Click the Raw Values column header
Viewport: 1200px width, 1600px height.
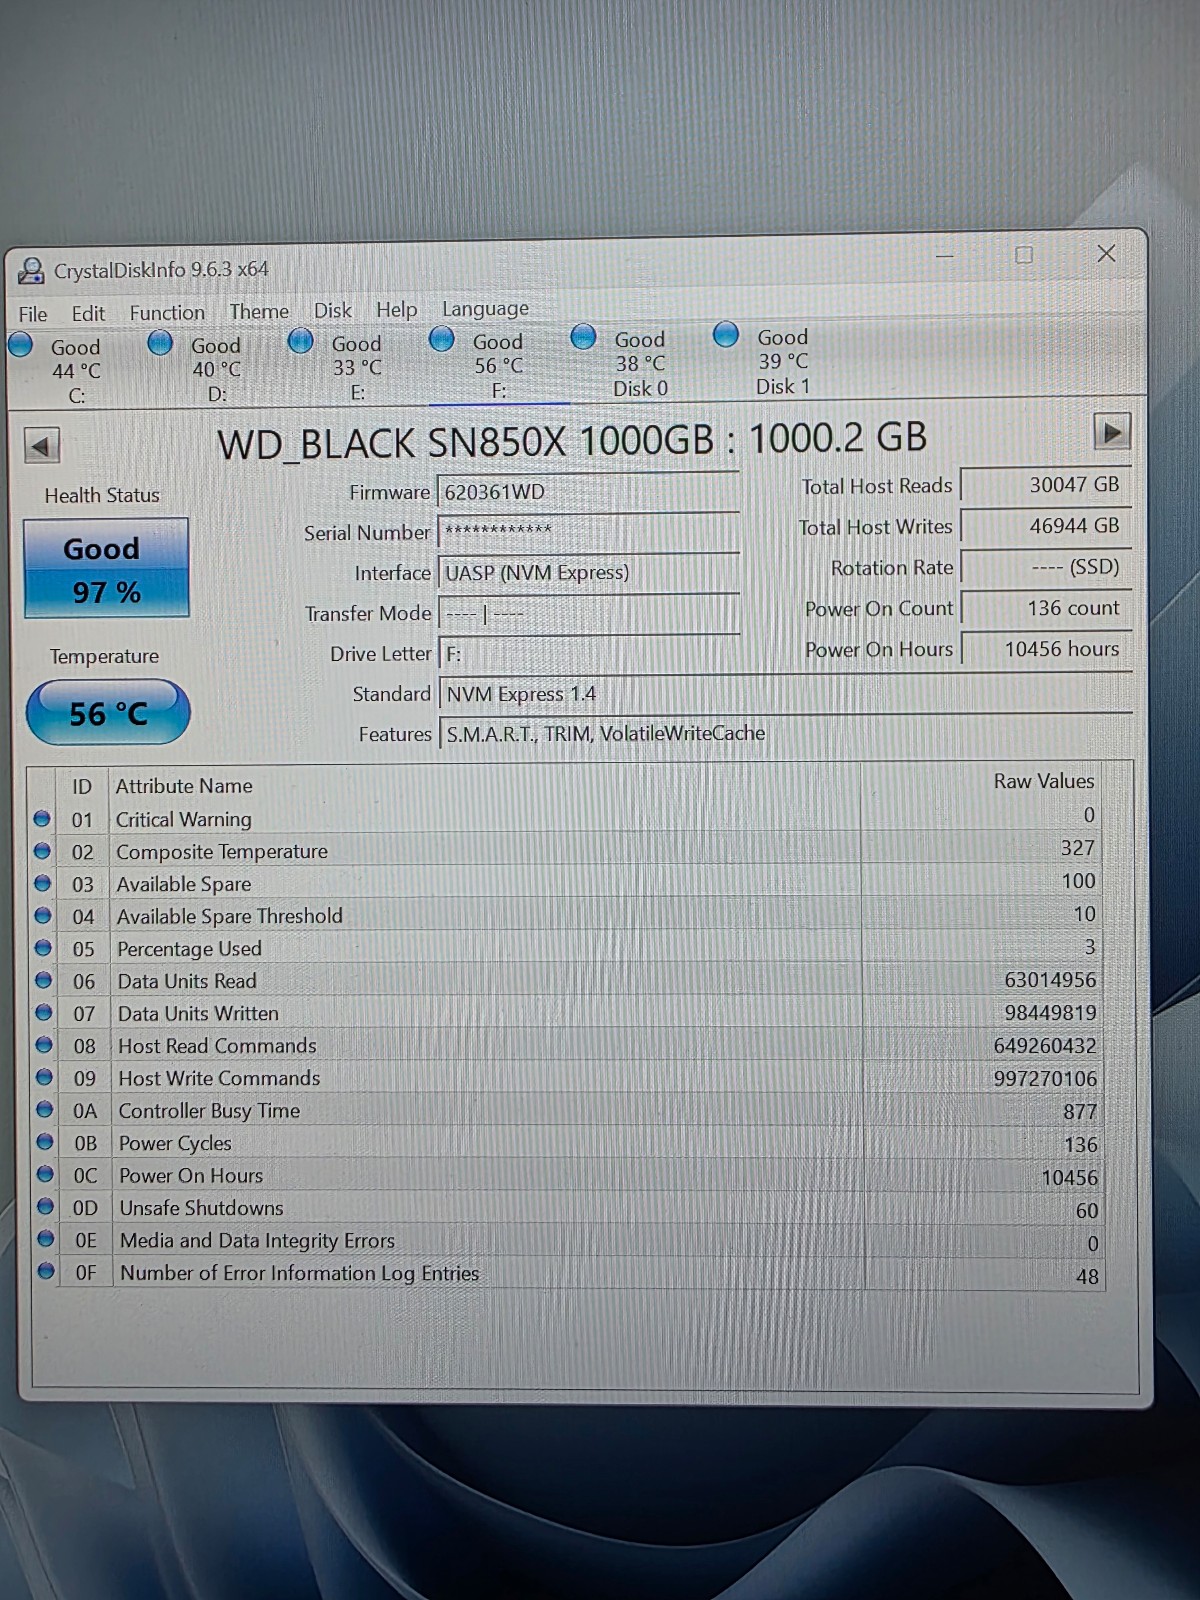tap(1044, 781)
